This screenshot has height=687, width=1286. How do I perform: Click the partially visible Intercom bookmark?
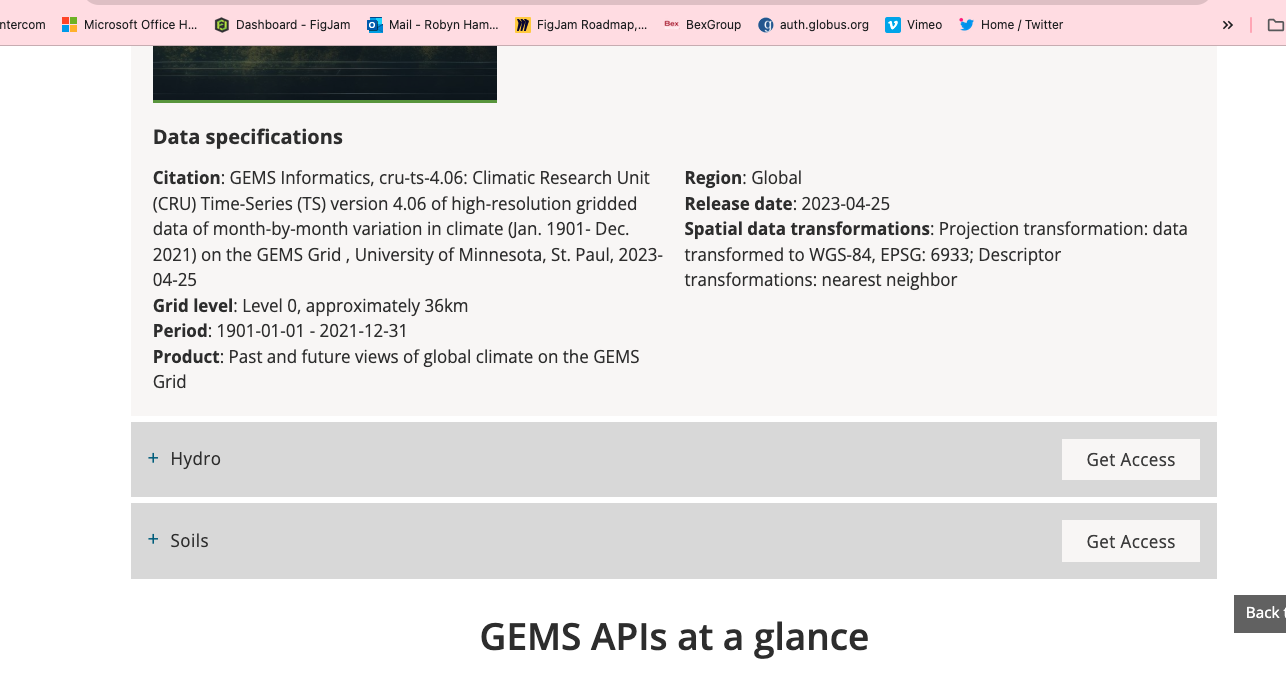coord(22,25)
